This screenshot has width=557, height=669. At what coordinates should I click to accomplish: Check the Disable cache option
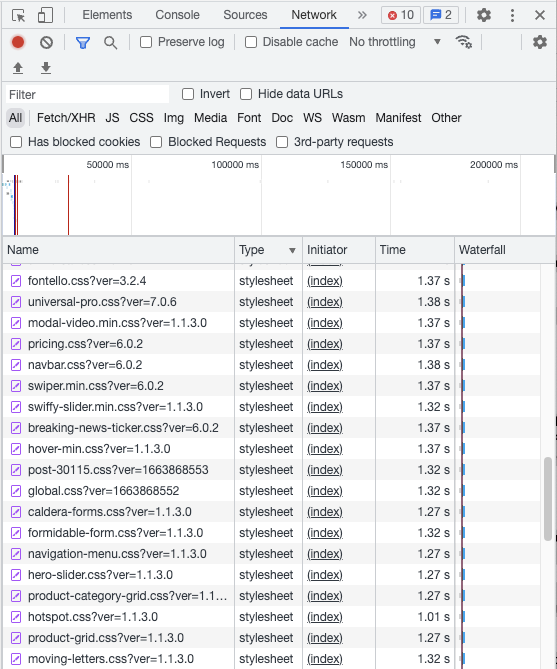point(251,42)
